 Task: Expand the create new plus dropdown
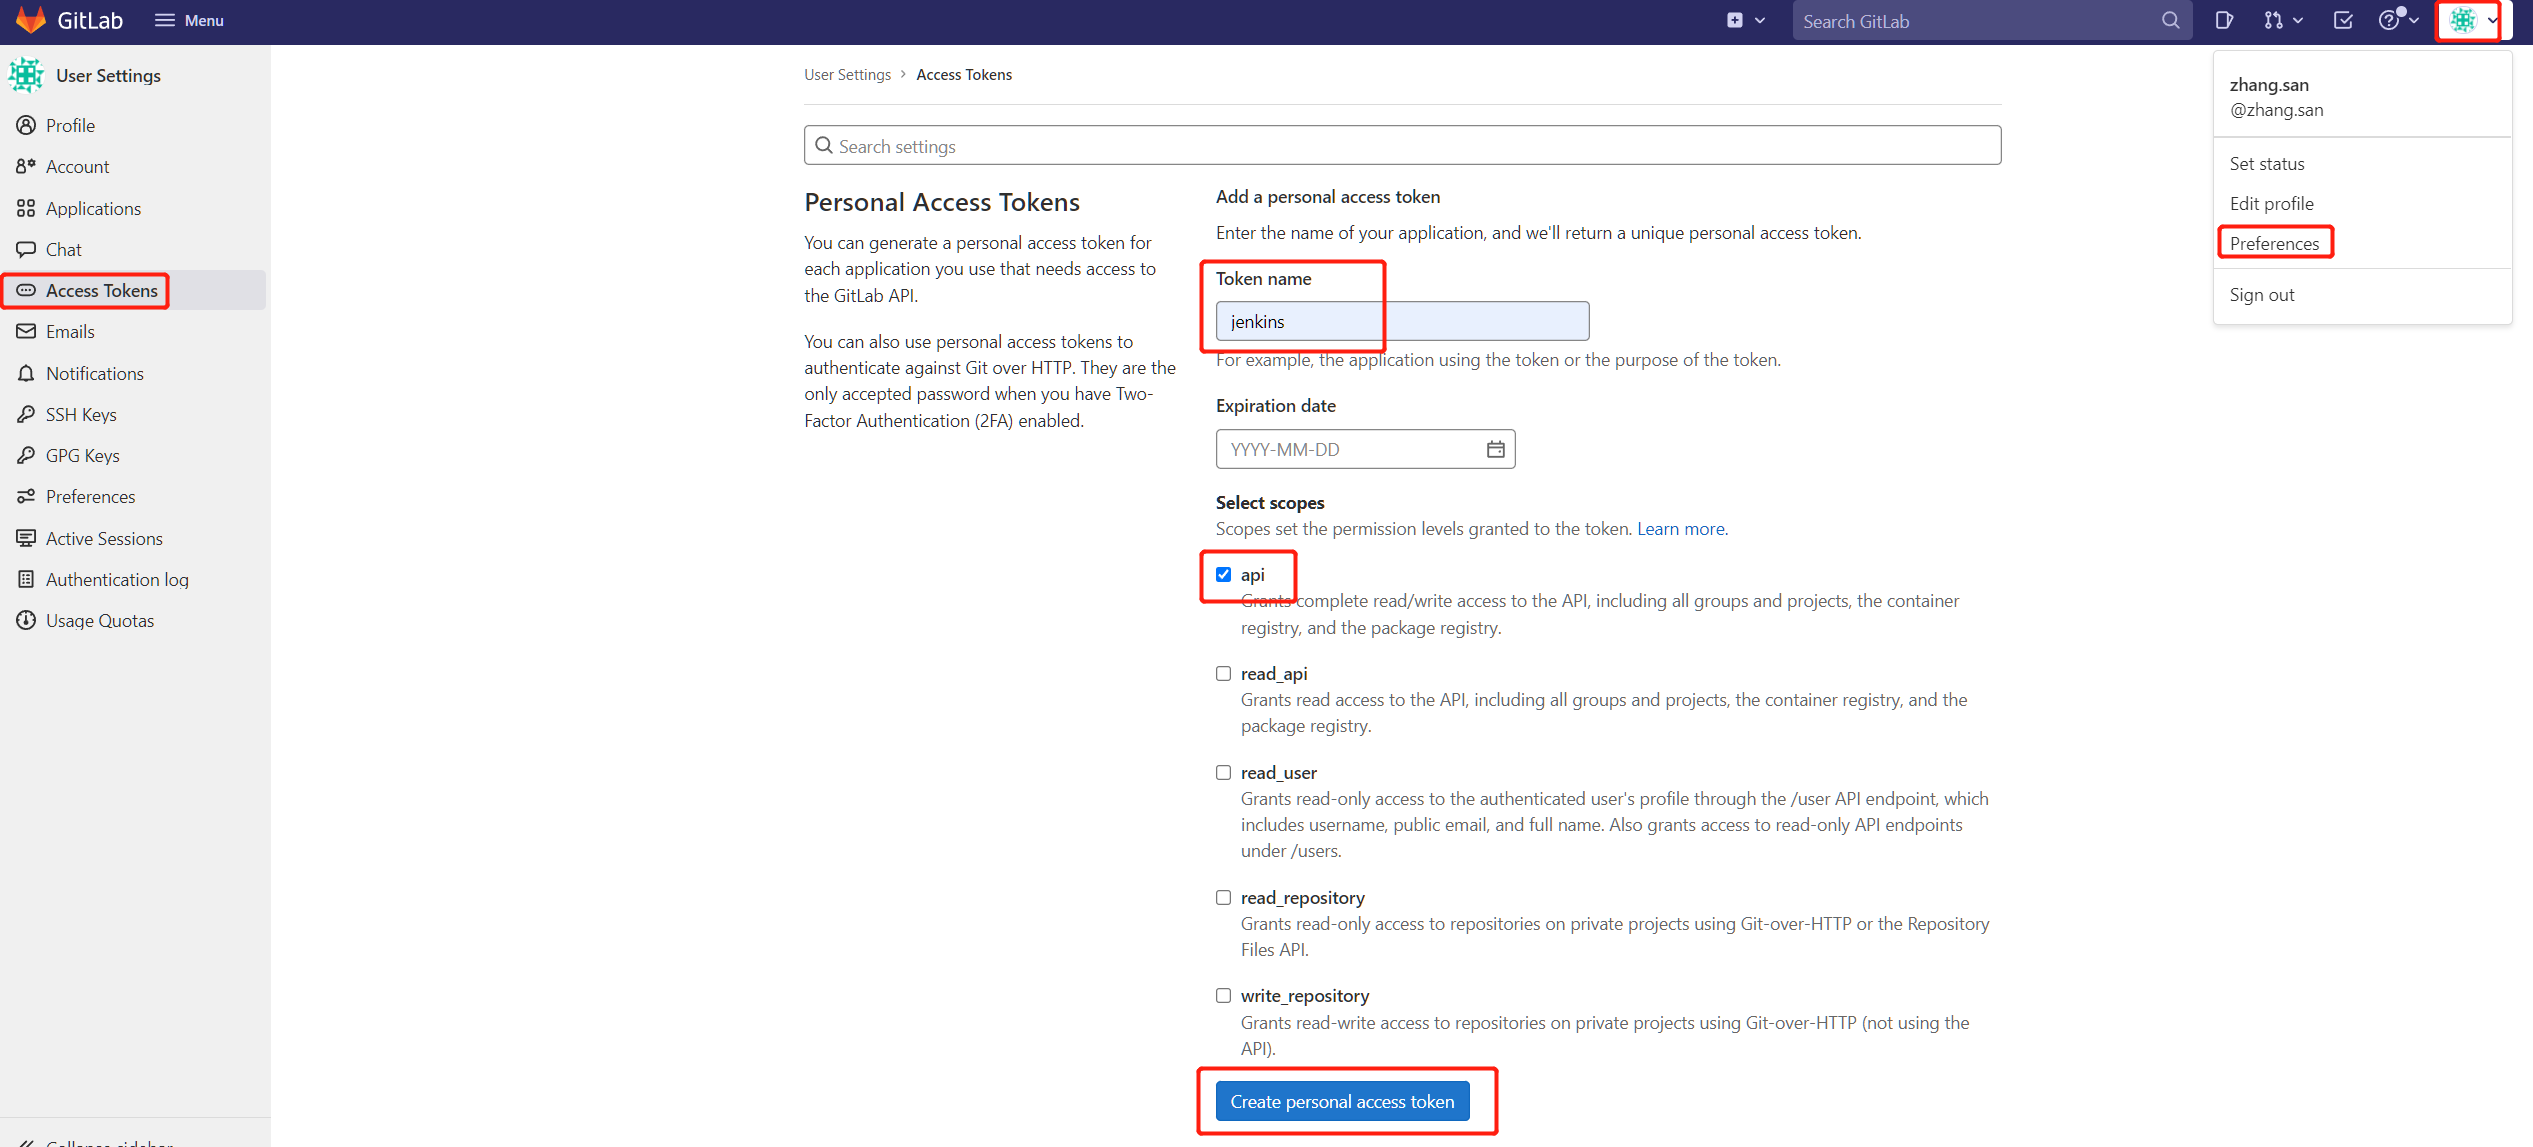click(x=1745, y=20)
